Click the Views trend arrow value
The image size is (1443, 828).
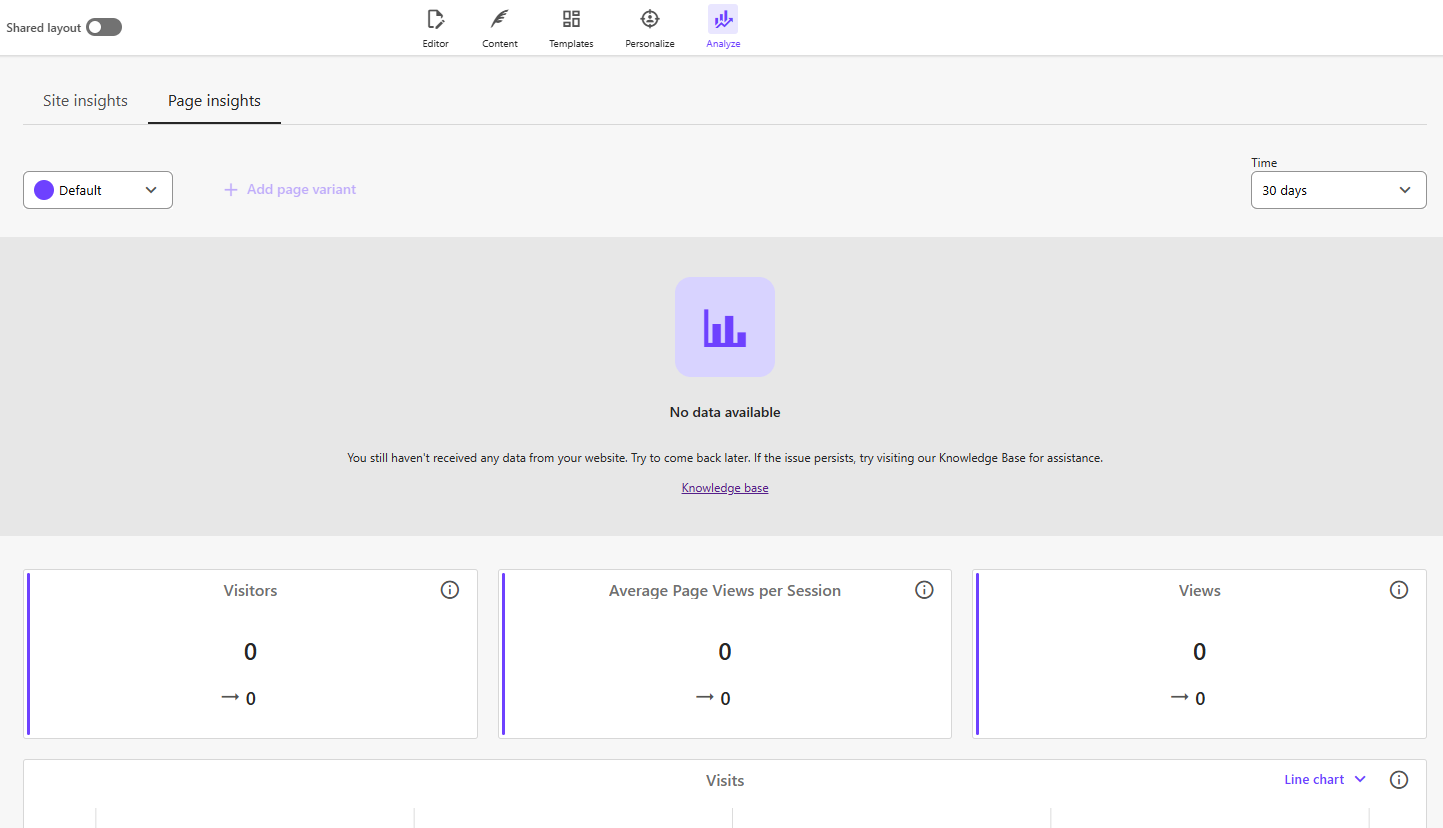1188,698
